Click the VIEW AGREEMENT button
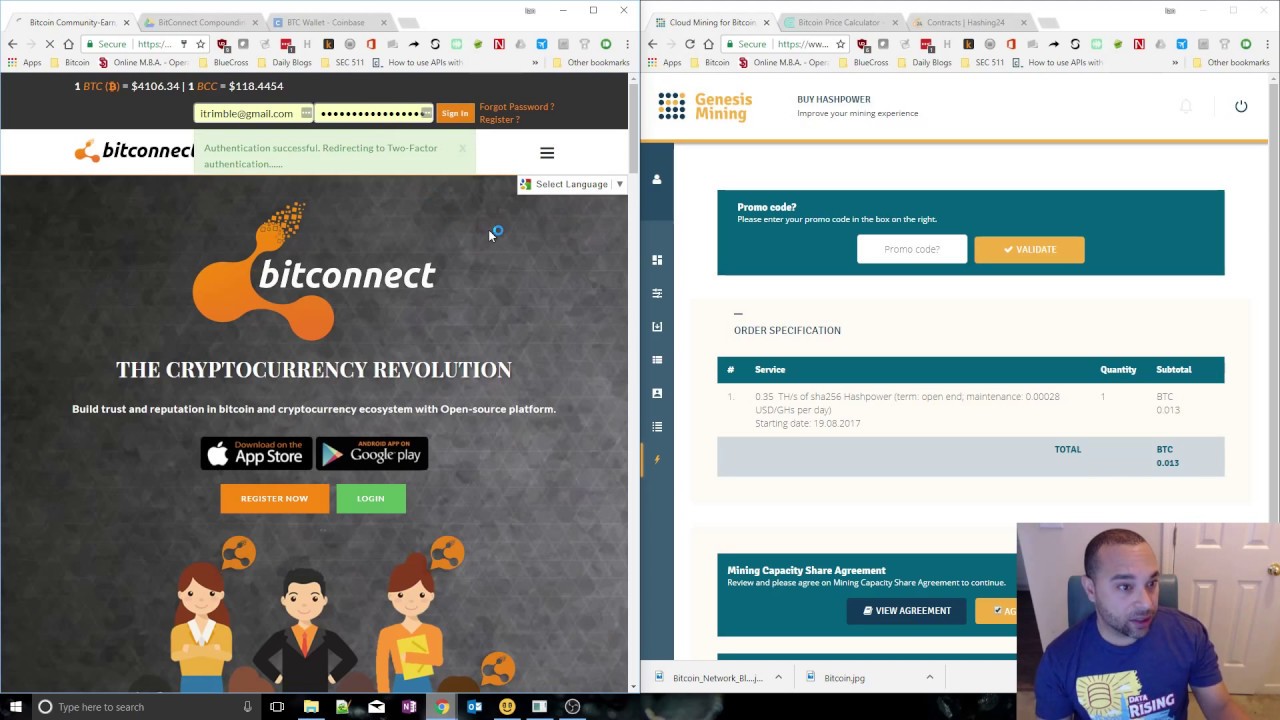The height and width of the screenshot is (720, 1280). tap(907, 610)
